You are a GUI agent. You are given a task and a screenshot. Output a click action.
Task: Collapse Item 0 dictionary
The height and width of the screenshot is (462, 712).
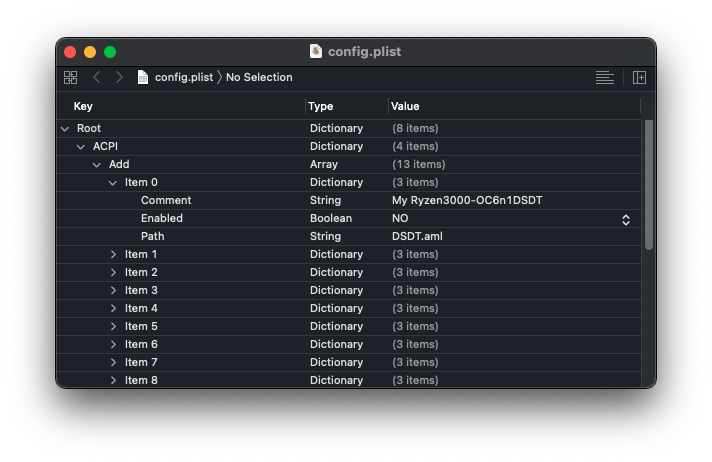[113, 183]
